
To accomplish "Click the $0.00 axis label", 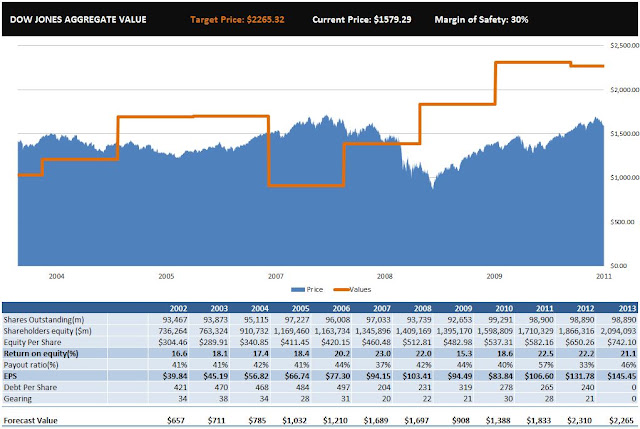I will [619, 266].
